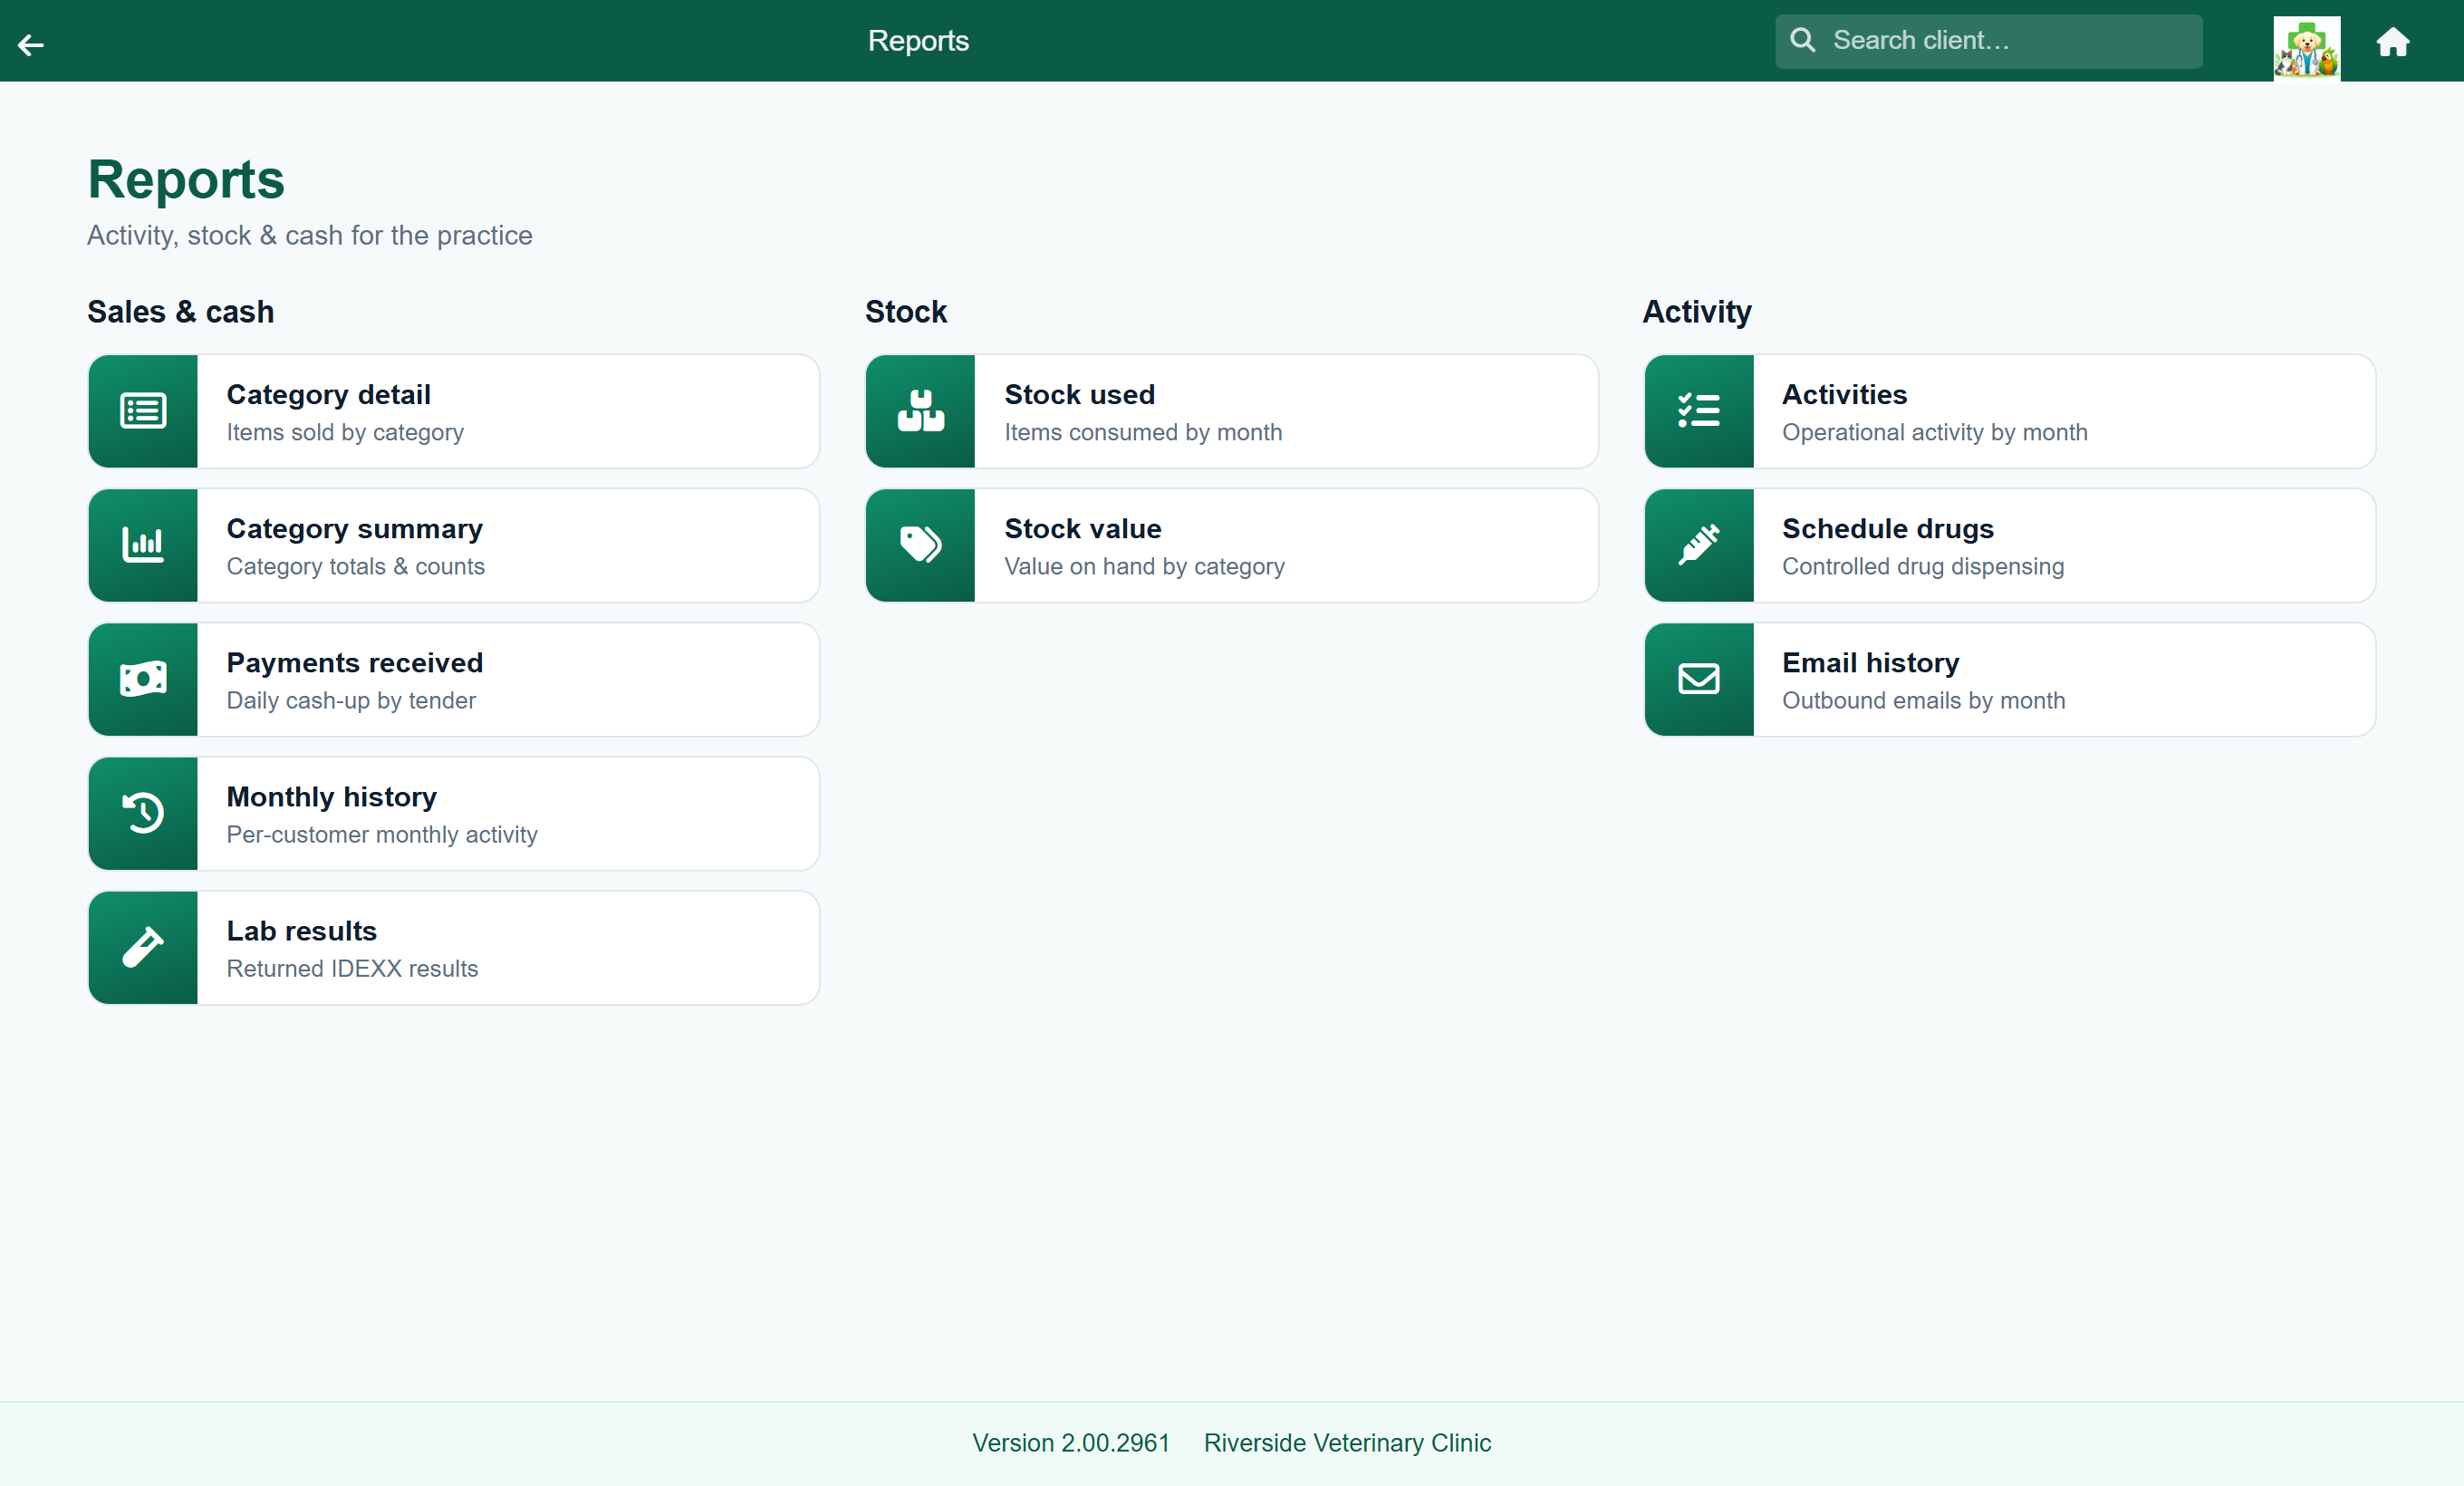2464x1486 pixels.
Task: Open the Monthly history report
Action: (454, 813)
